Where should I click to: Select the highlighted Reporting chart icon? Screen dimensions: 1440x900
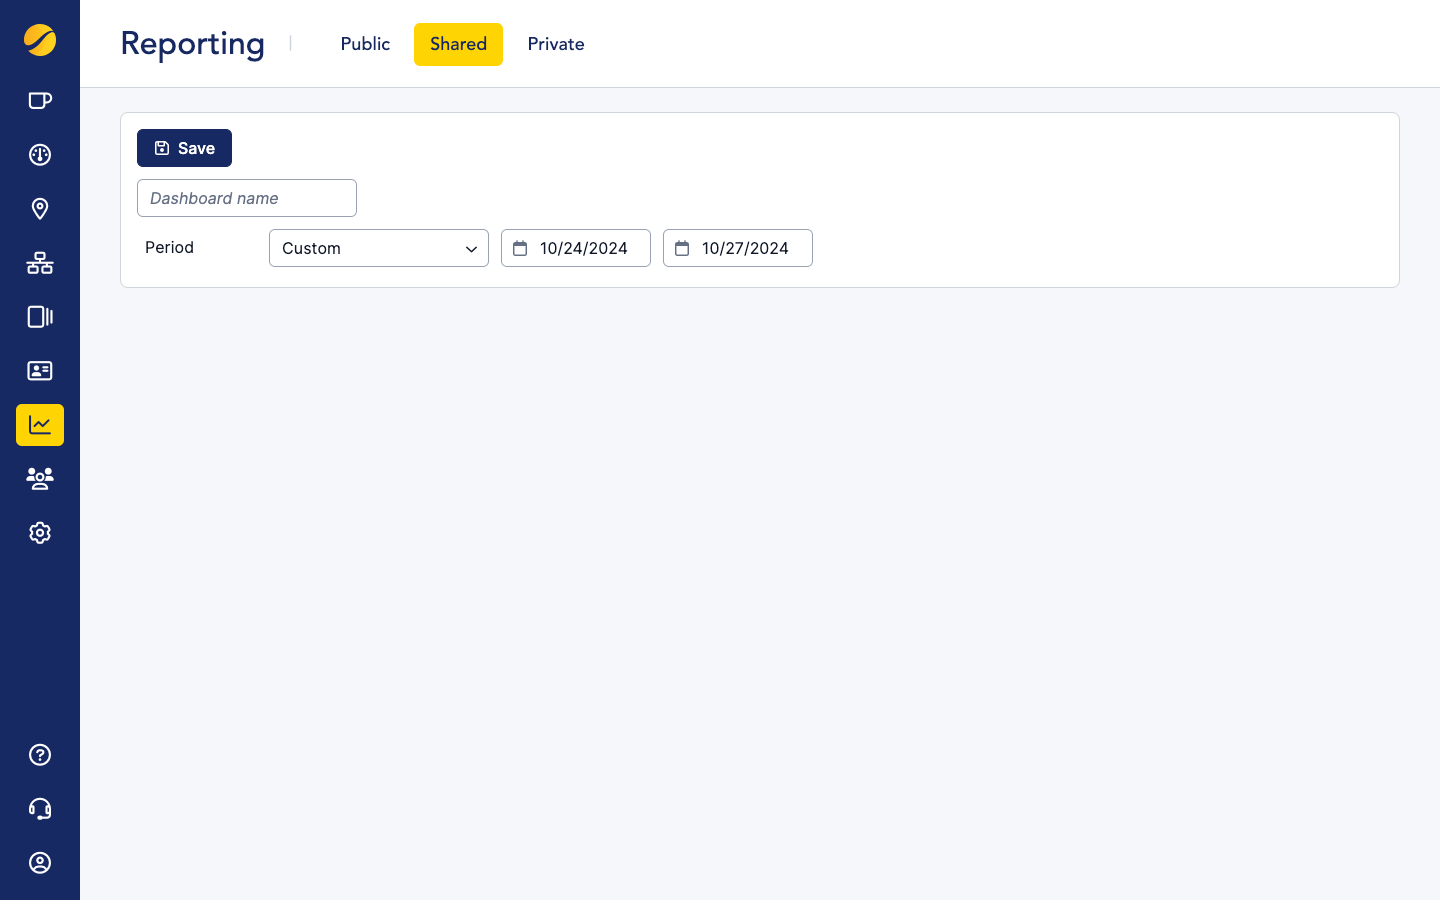point(40,425)
